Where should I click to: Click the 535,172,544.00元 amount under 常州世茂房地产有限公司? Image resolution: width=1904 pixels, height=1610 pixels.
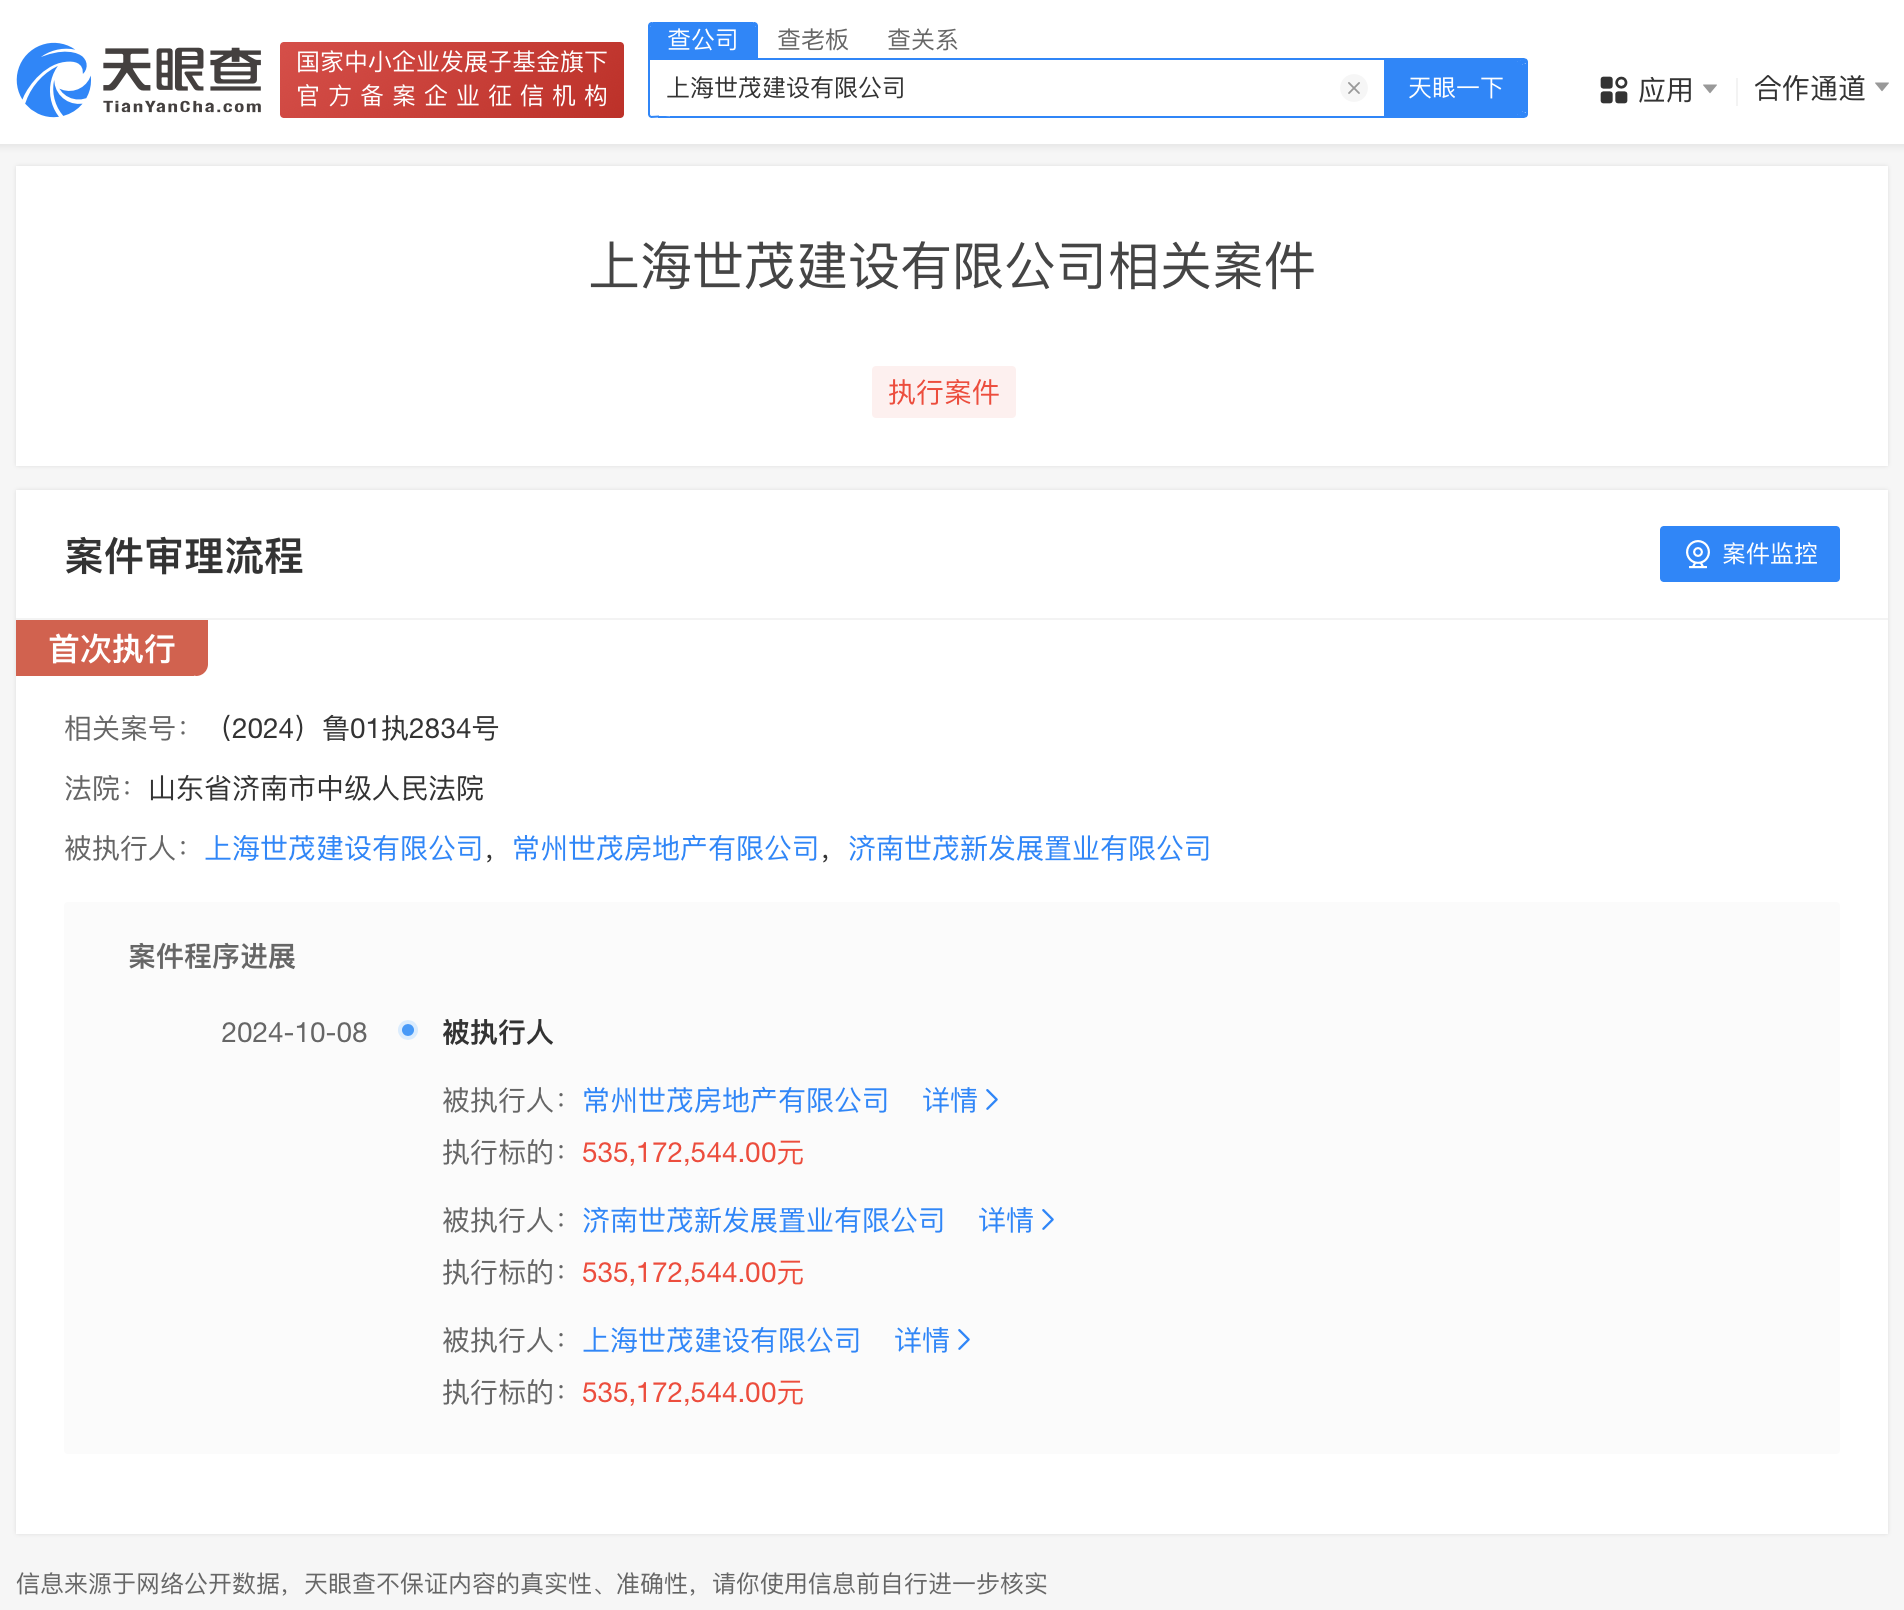[693, 1152]
